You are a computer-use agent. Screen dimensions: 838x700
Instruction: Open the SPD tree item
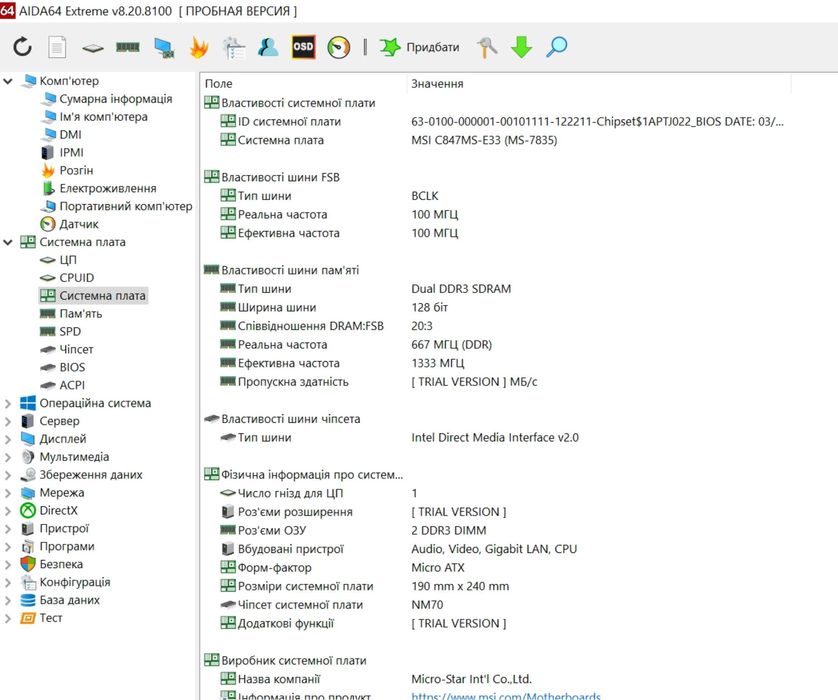[x=70, y=331]
